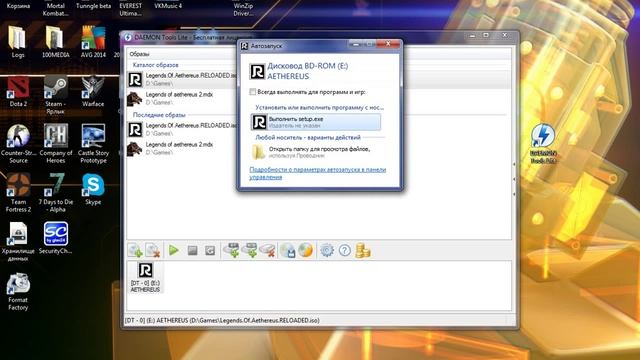Click the Team Fortress 2 desktop icon
Screen dimensions: 640x360
coord(18,193)
